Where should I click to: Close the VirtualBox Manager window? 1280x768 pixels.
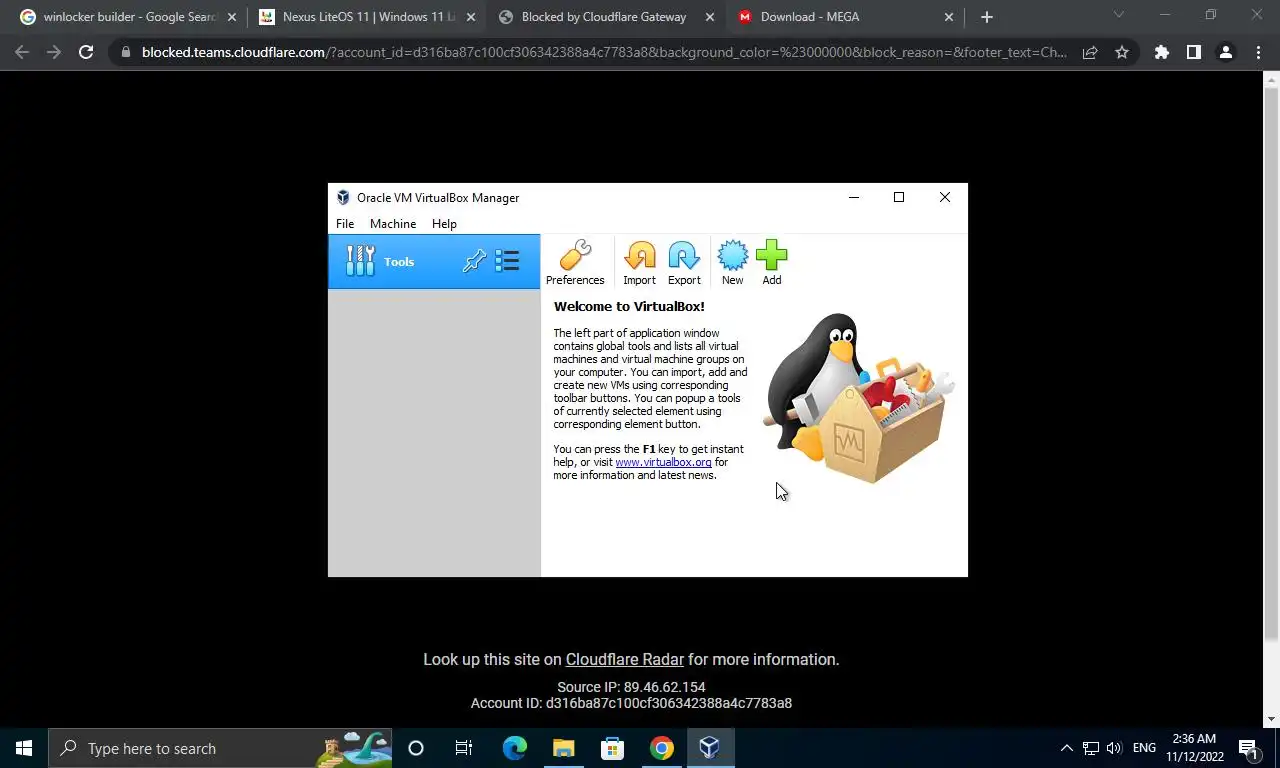click(945, 197)
